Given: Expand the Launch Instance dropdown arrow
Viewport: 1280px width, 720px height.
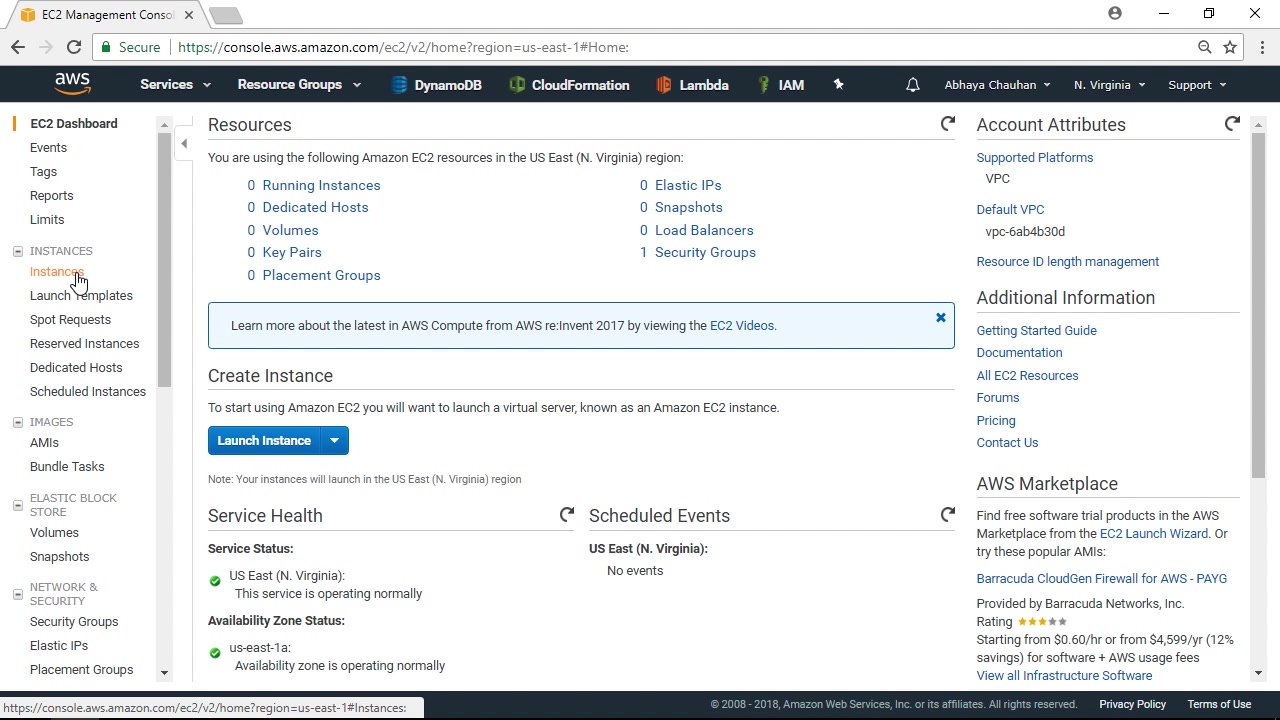Looking at the screenshot, I should point(334,440).
